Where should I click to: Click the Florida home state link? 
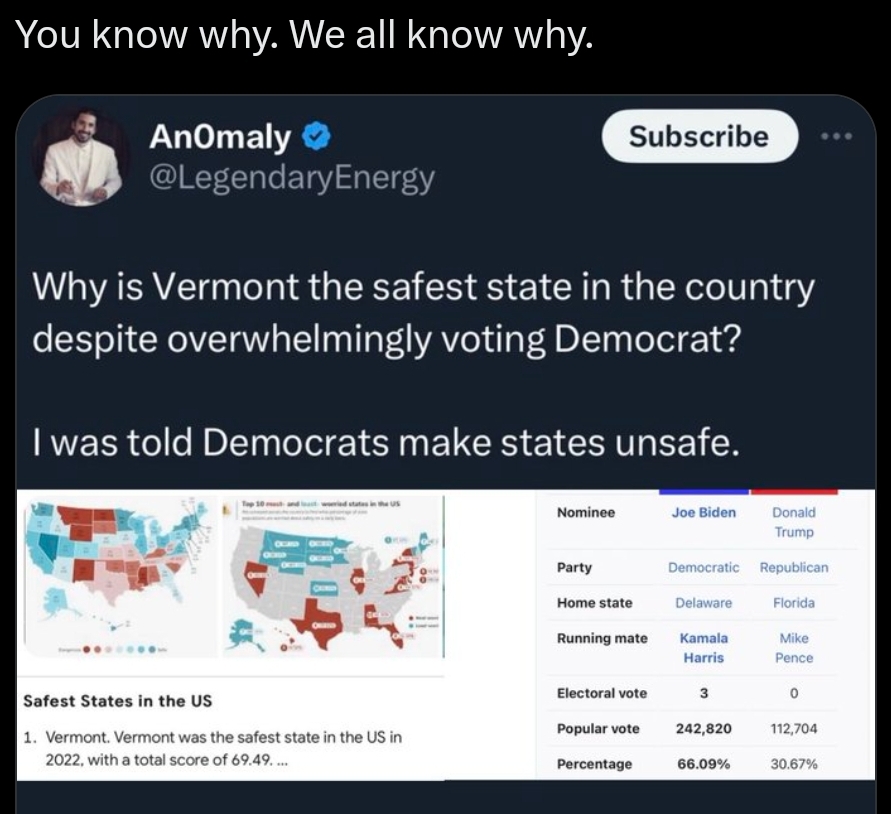point(794,603)
